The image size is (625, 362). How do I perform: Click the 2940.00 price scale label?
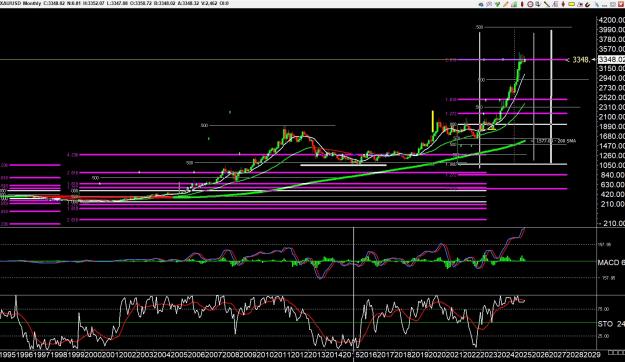click(611, 78)
